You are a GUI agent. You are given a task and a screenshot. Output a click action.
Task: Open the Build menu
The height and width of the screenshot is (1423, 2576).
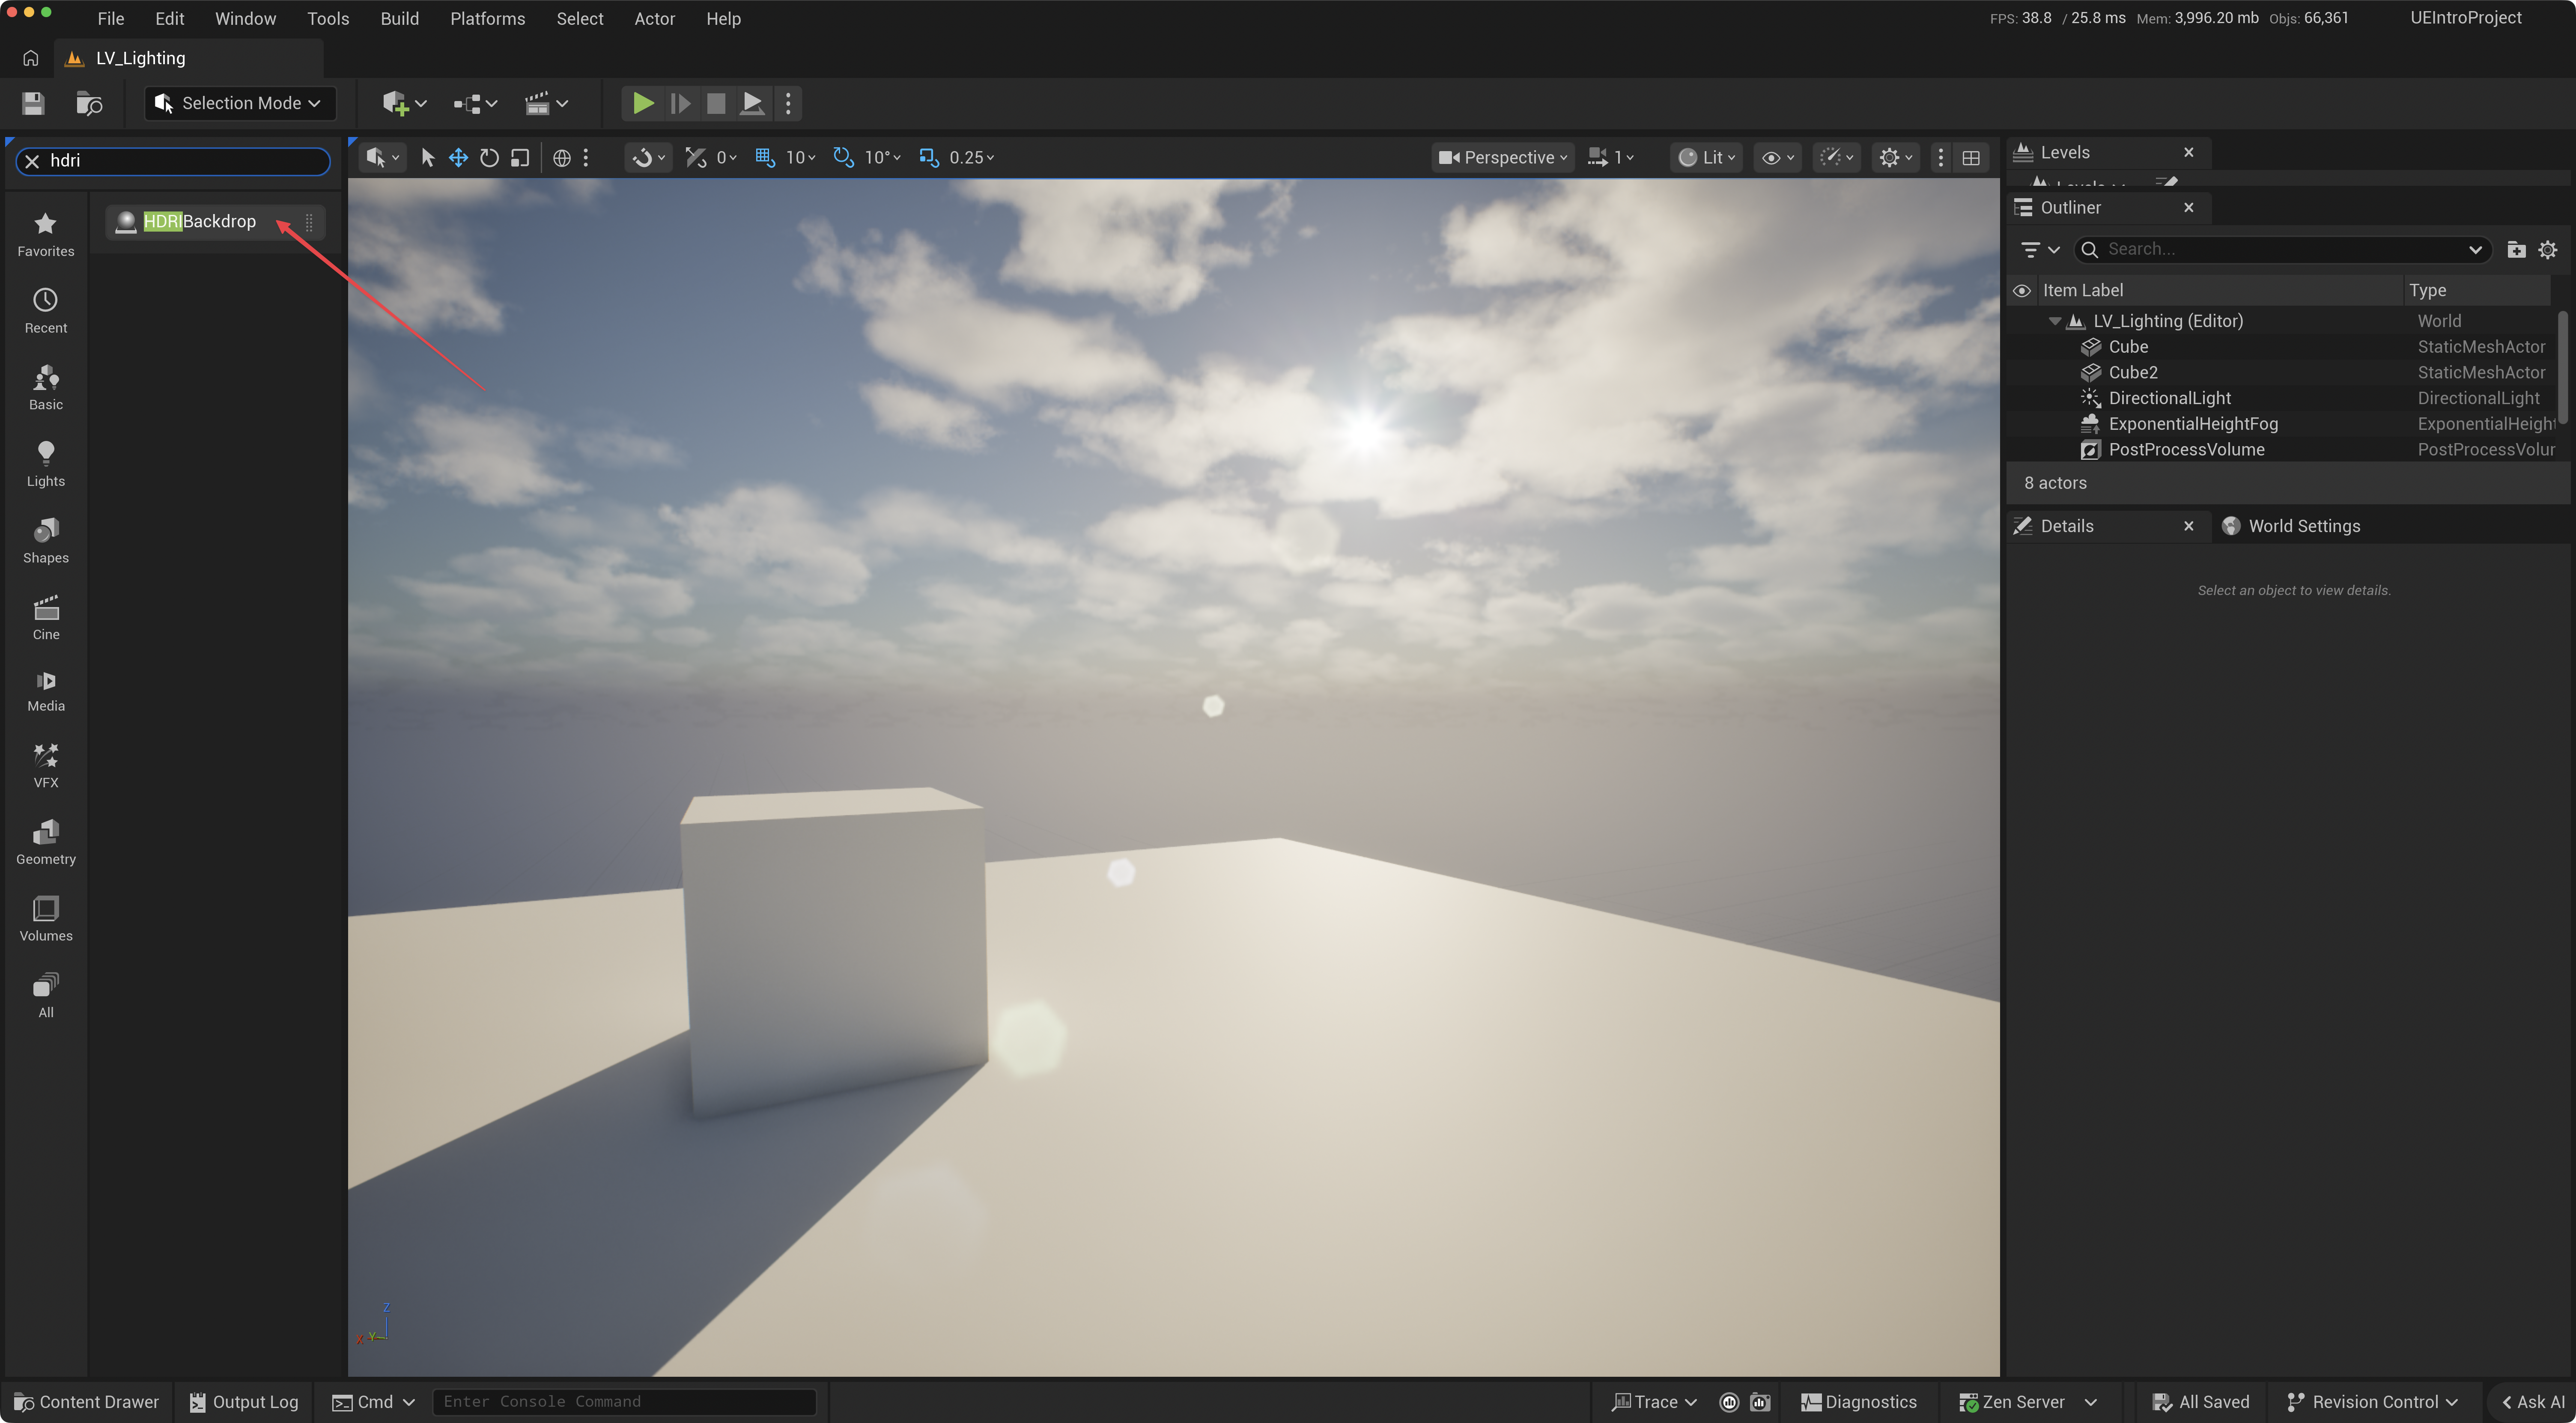coord(399,19)
